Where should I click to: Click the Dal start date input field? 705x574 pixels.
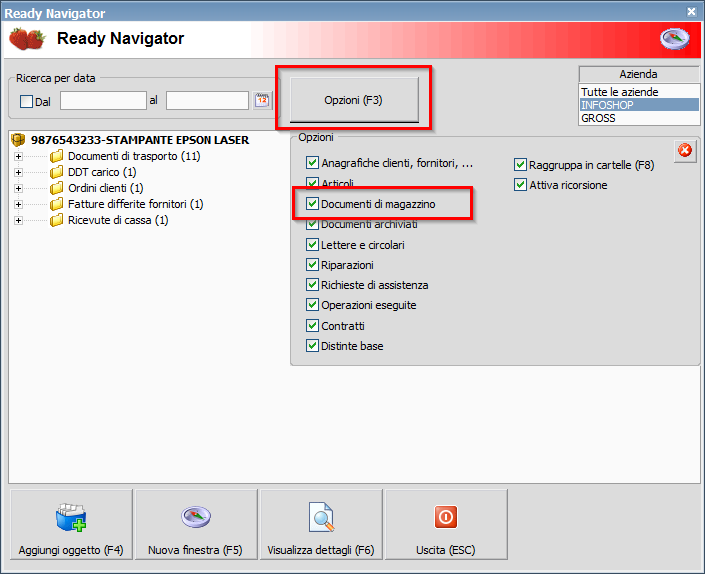coord(103,101)
